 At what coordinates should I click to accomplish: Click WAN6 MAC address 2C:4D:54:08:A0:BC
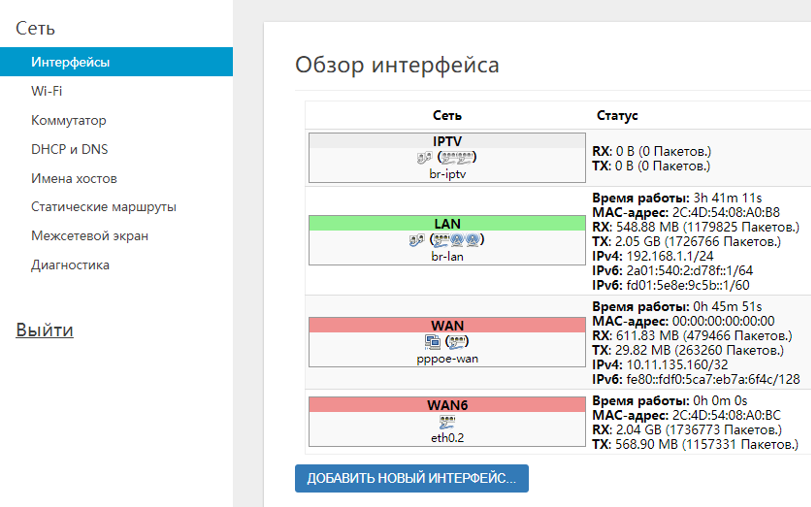pyautogui.click(x=726, y=415)
